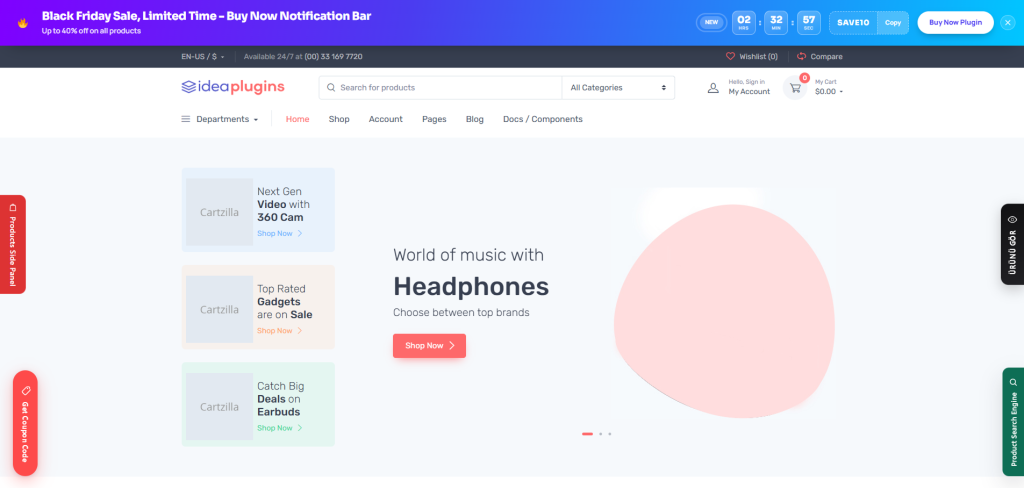Screen dimensions: 1024x488
Task: Click magnifier icon on Product Search Engine tab
Action: click(x=1014, y=382)
